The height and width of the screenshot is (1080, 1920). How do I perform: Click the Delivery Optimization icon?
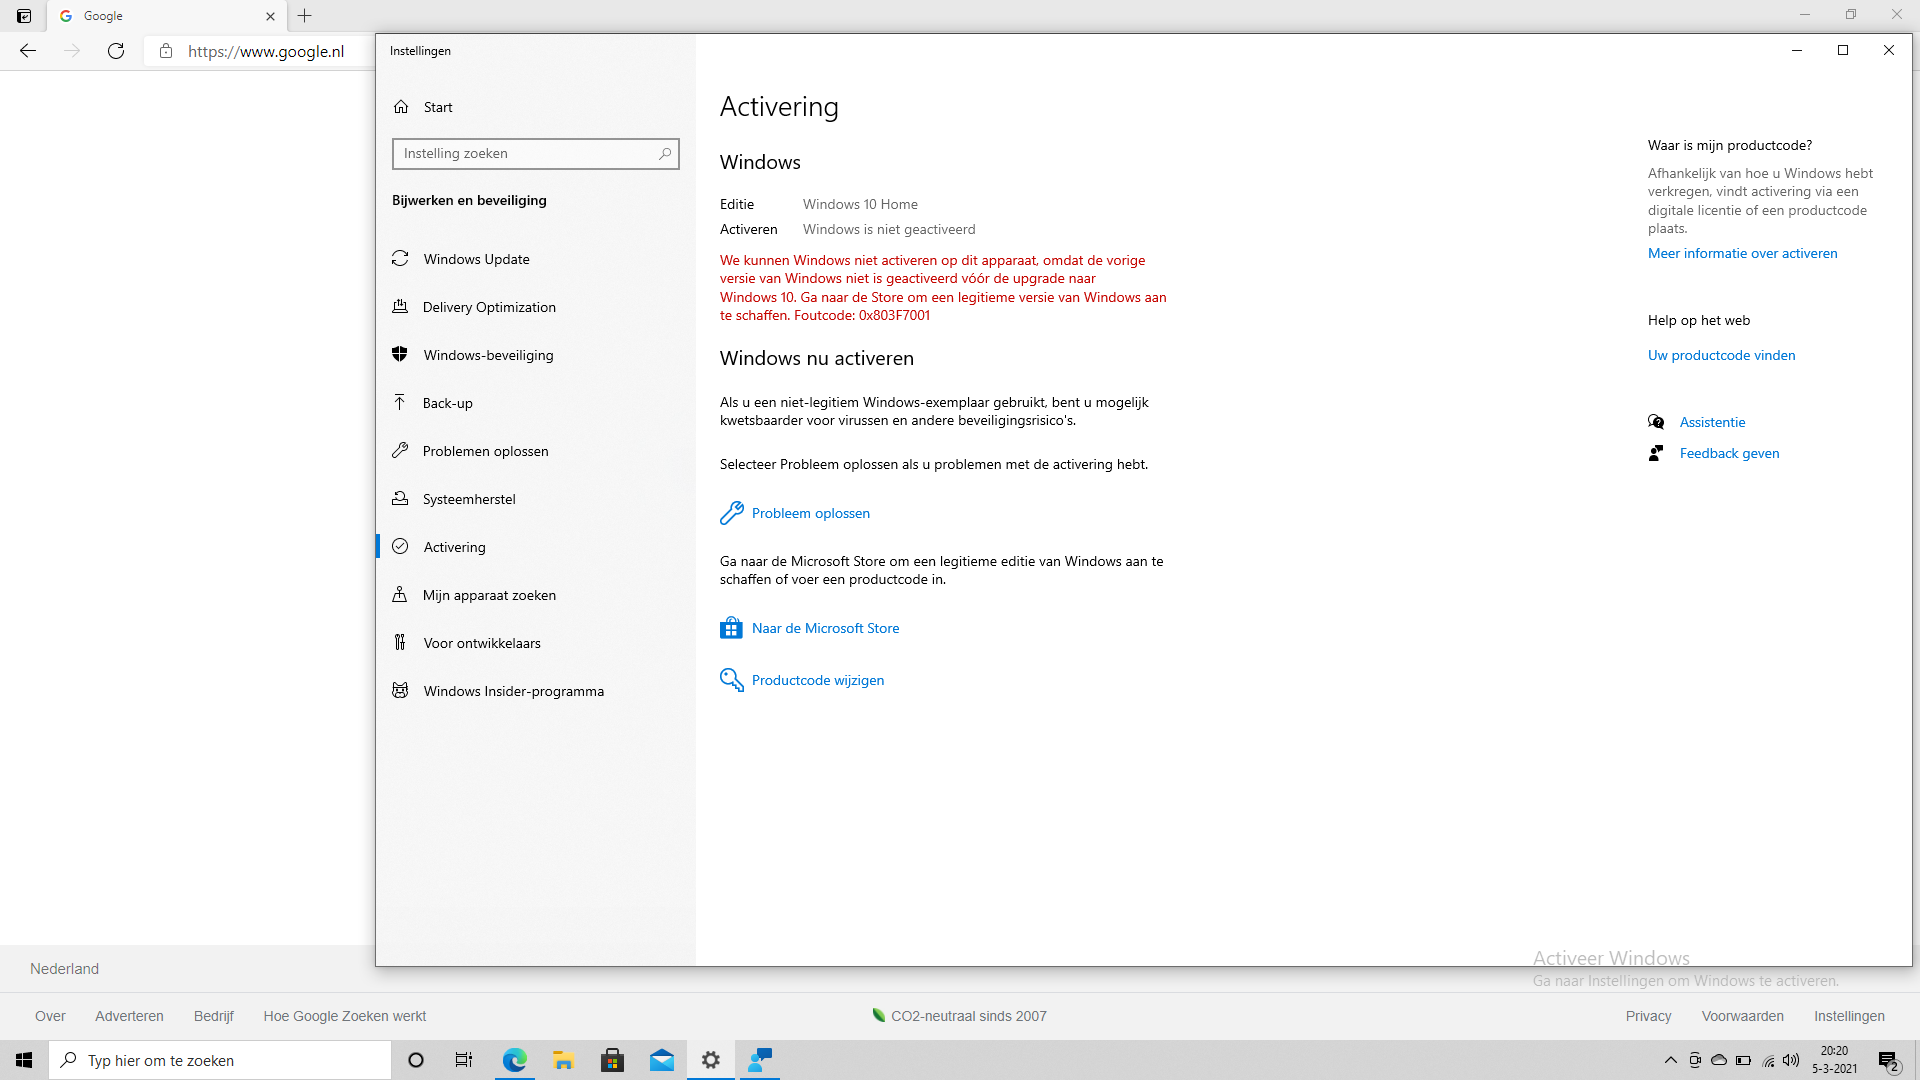click(x=400, y=306)
